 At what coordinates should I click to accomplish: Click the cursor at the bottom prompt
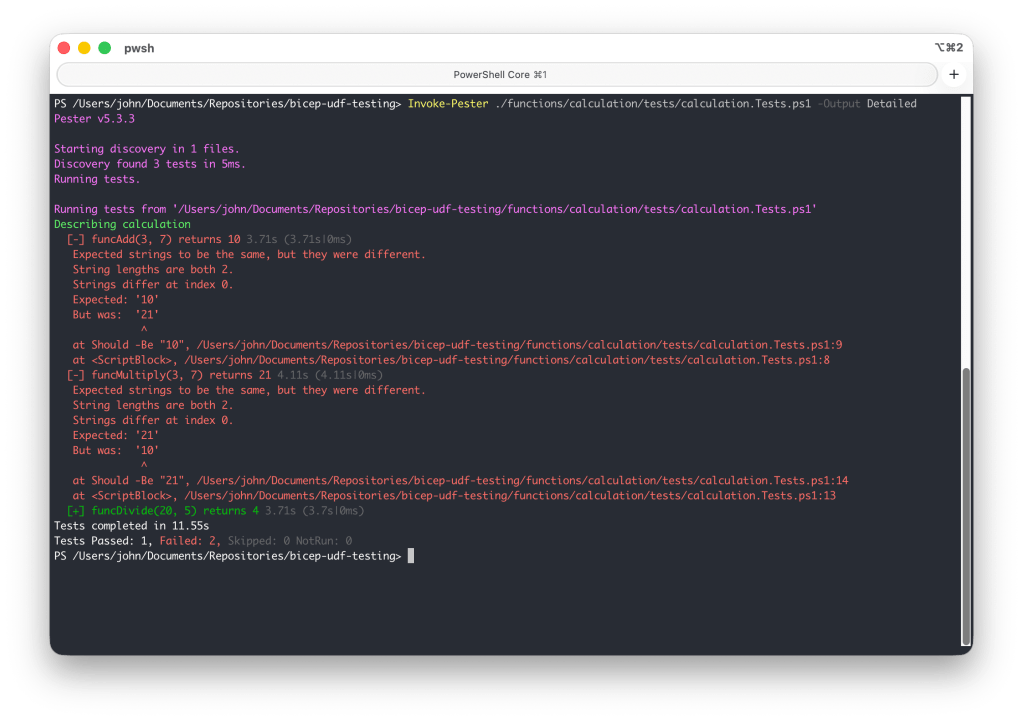click(x=410, y=556)
